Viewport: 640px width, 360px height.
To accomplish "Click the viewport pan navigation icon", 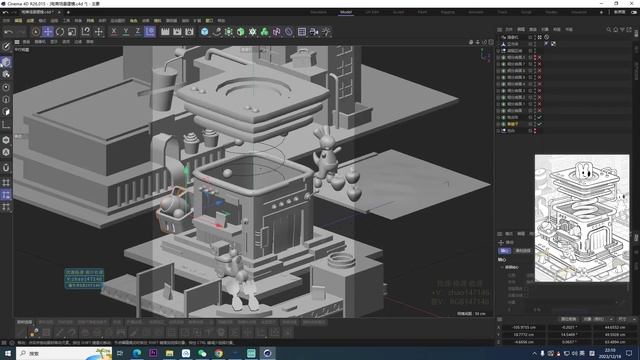I will click(x=471, y=42).
